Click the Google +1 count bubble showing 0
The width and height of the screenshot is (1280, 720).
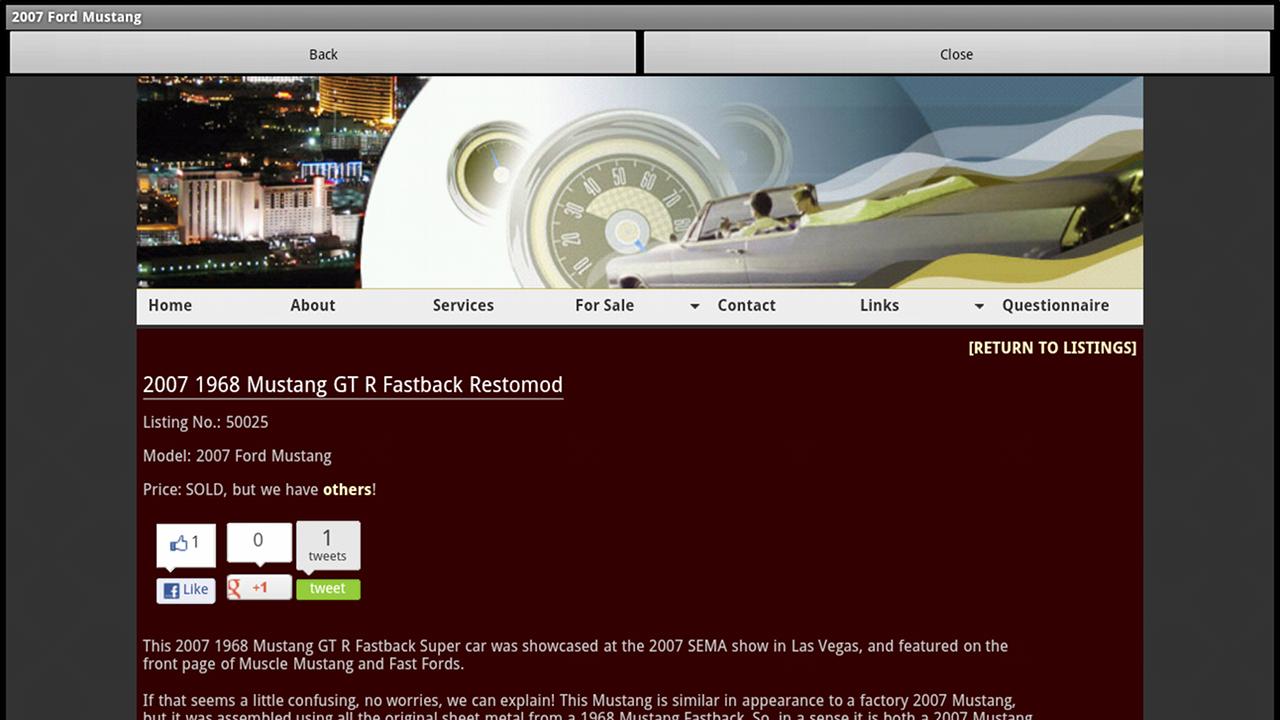259,542
